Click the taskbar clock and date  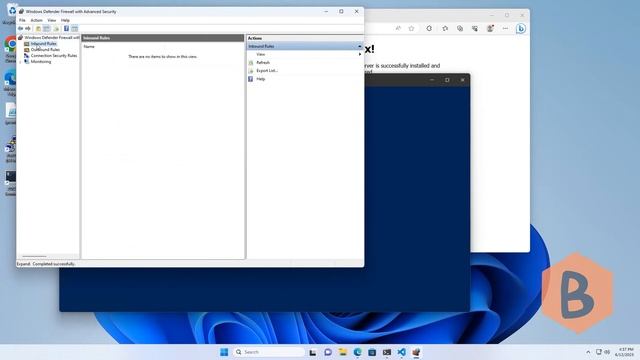pos(624,352)
